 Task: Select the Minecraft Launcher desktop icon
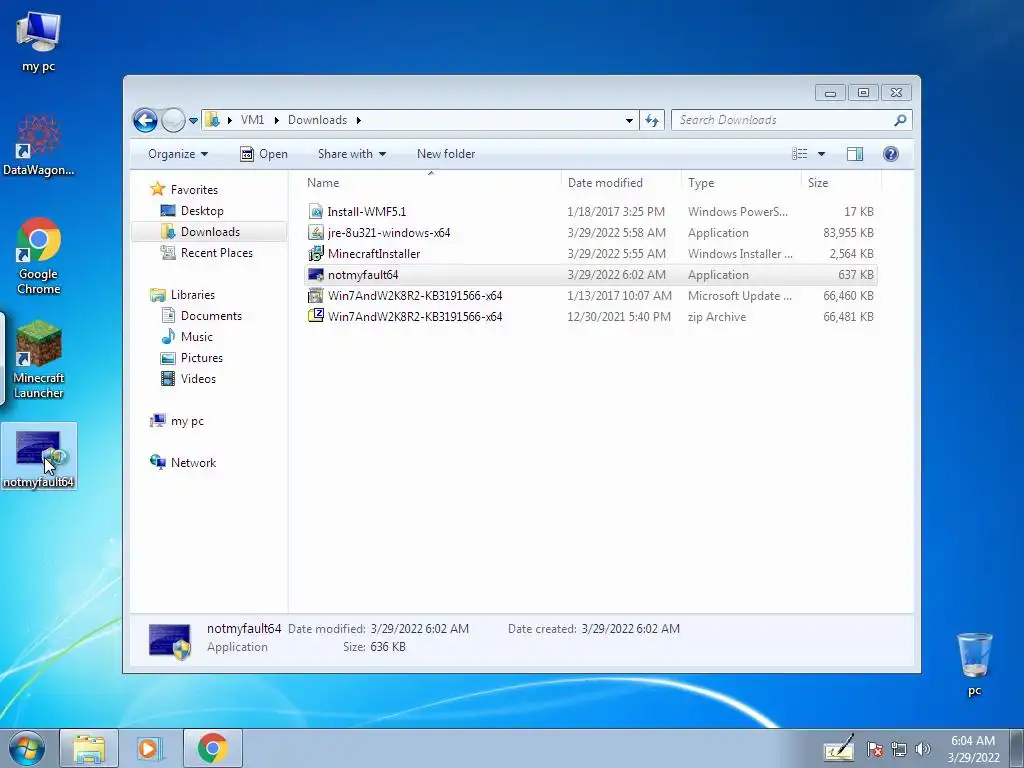[39, 359]
